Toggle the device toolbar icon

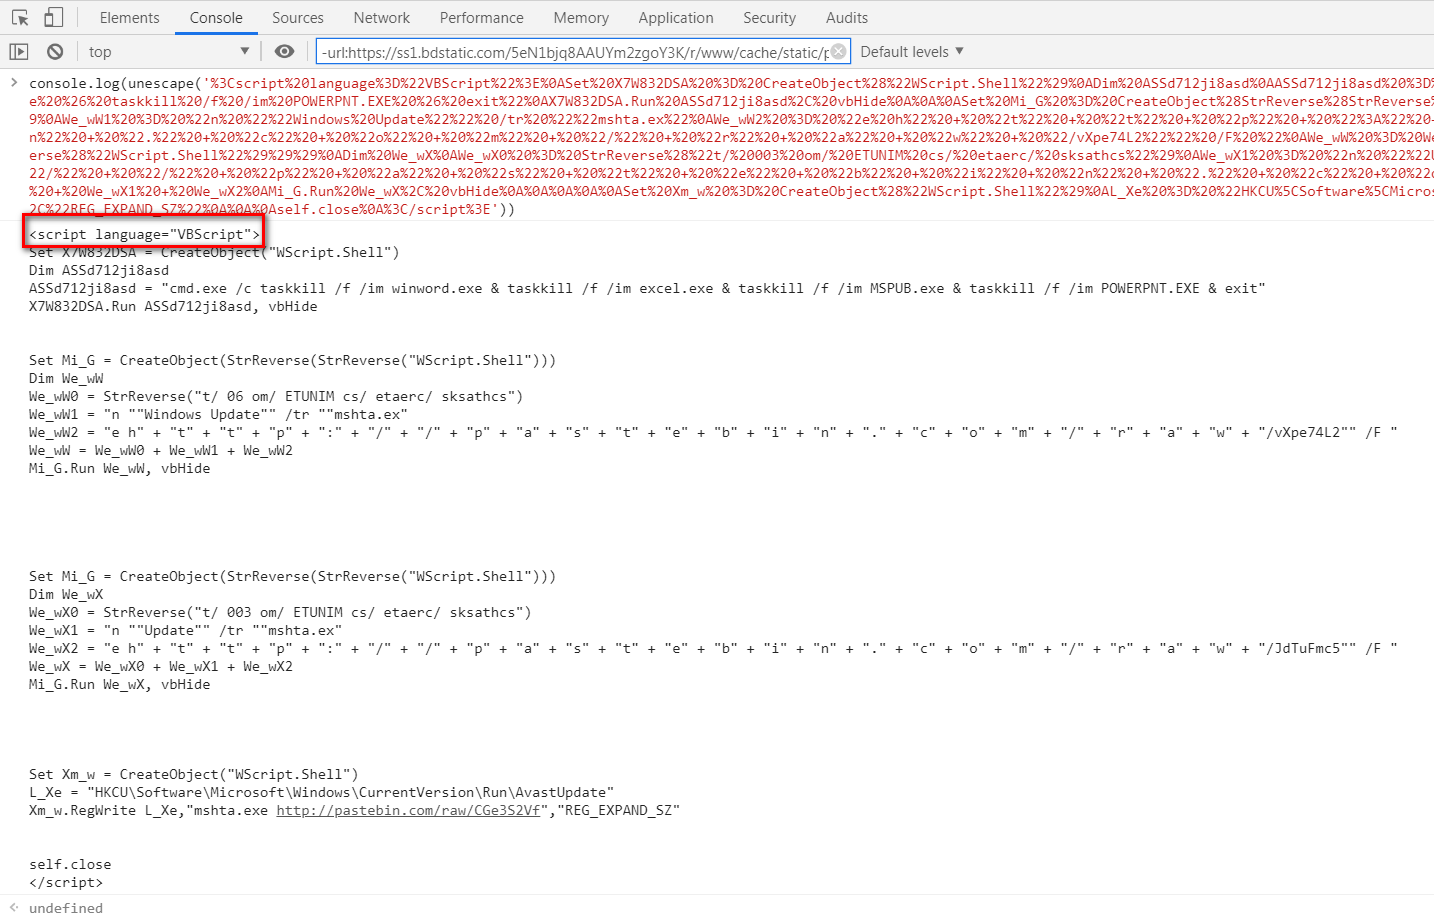tap(53, 17)
